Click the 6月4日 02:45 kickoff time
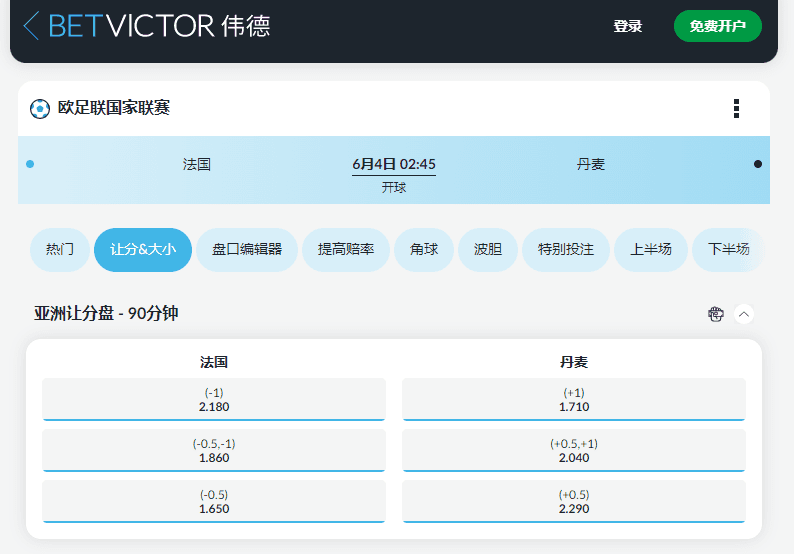The height and width of the screenshot is (554, 794). (394, 165)
